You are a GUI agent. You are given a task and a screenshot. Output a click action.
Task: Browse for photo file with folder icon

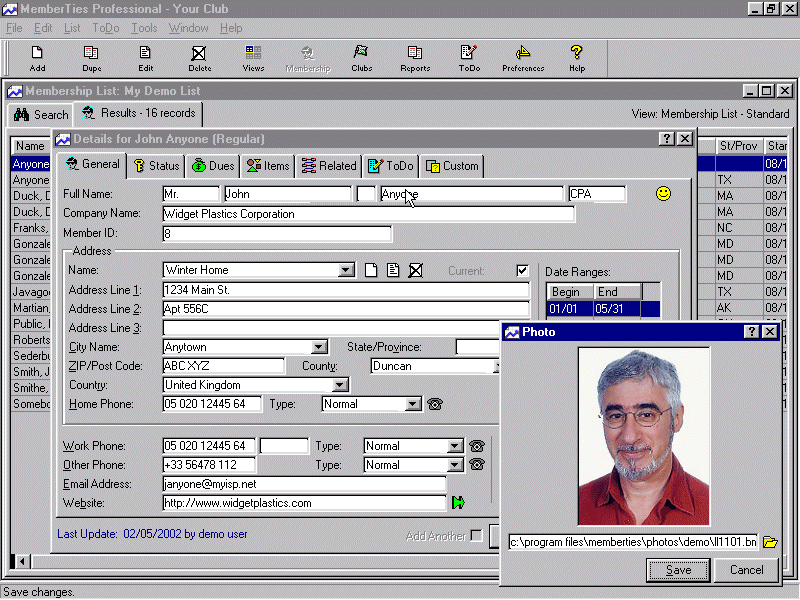point(770,542)
